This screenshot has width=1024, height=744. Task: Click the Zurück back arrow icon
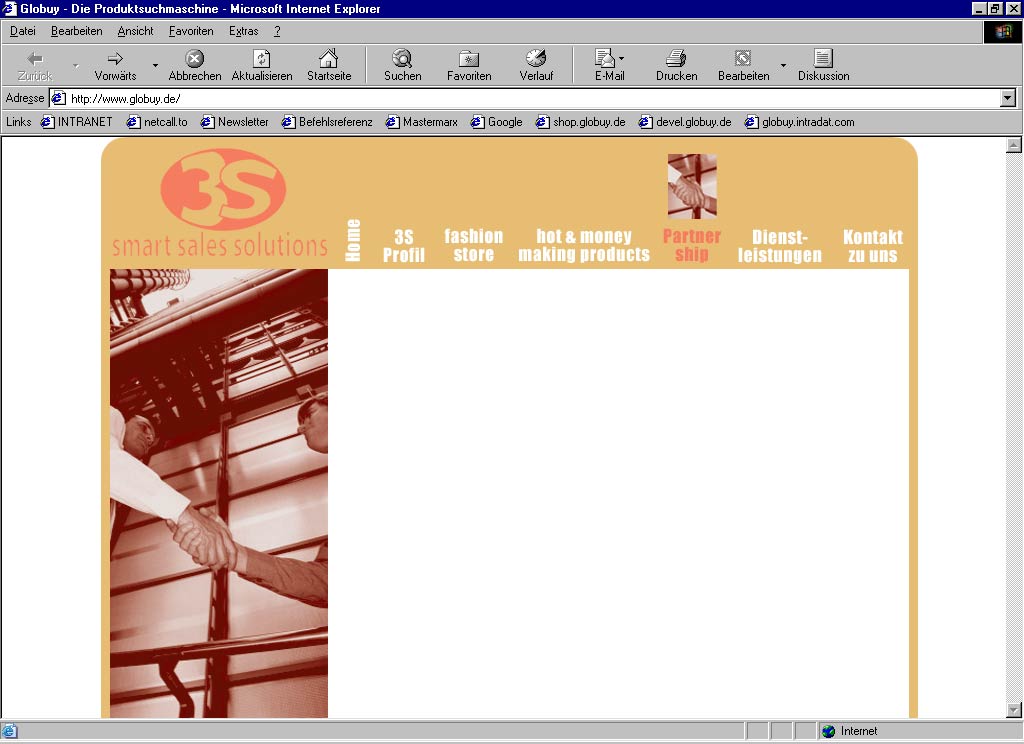(35, 59)
